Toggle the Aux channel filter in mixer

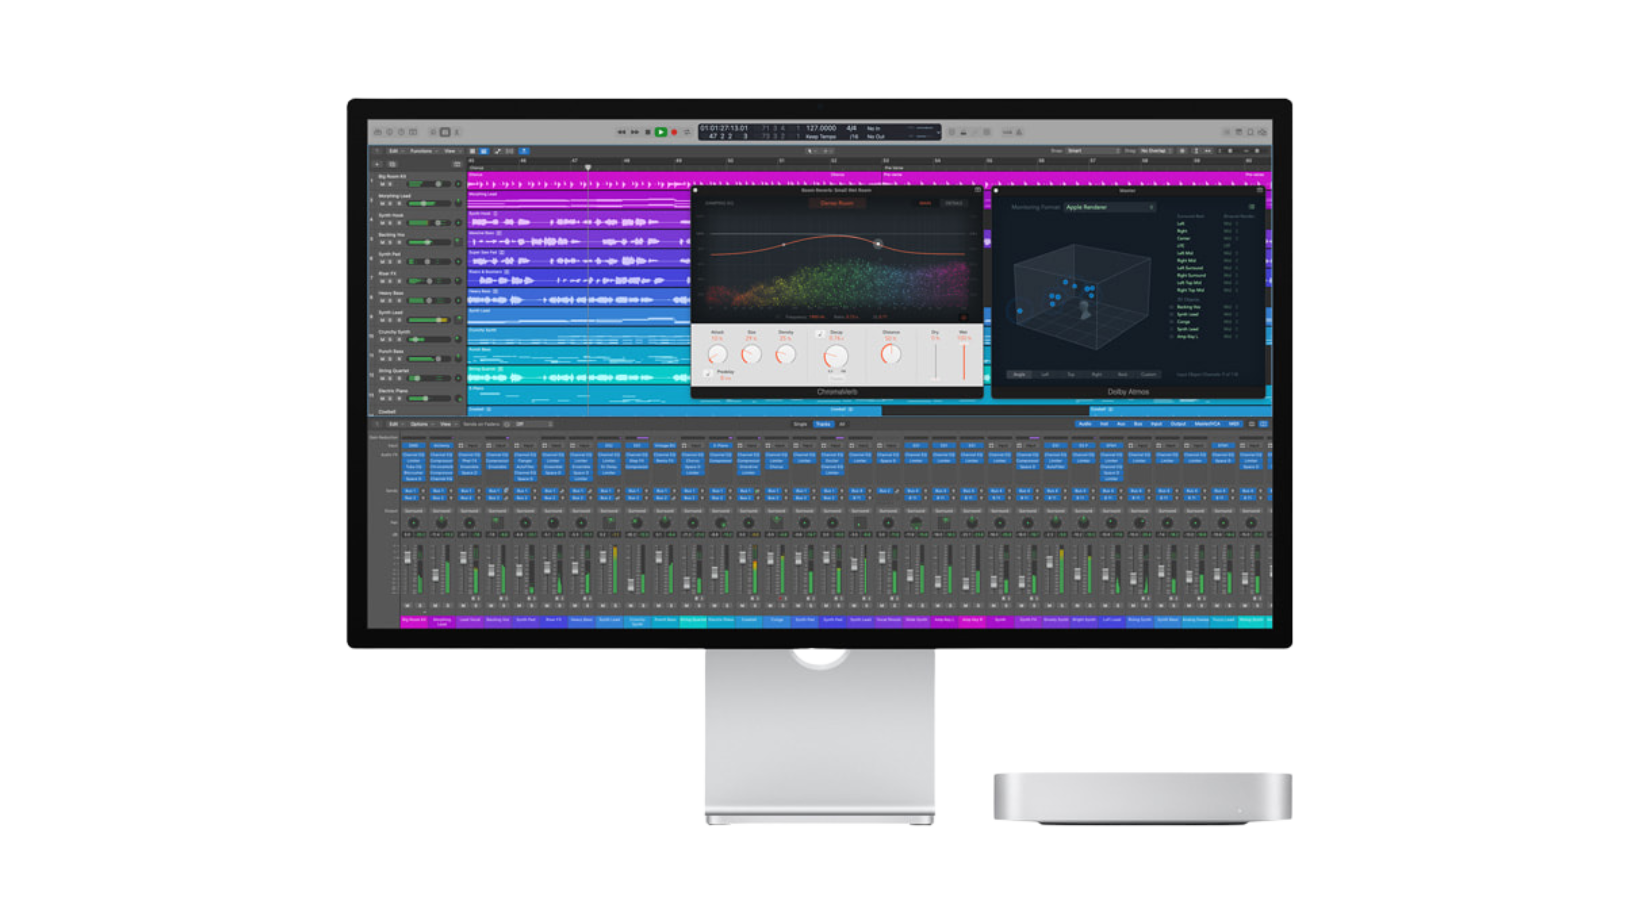point(1121,424)
